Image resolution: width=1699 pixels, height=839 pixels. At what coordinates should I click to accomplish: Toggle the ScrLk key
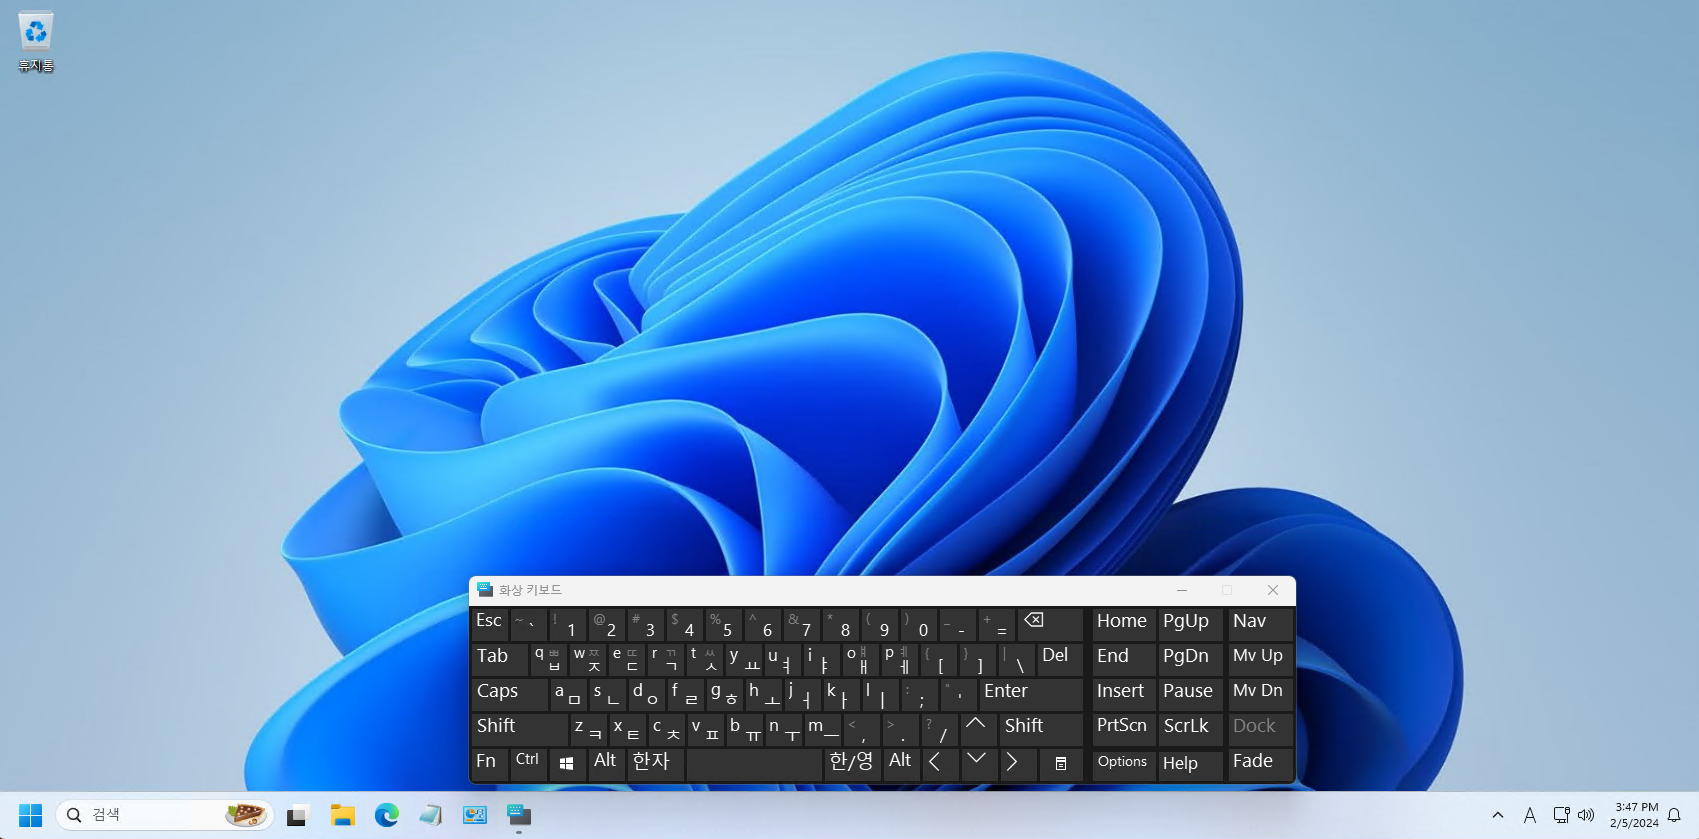tap(1191, 729)
